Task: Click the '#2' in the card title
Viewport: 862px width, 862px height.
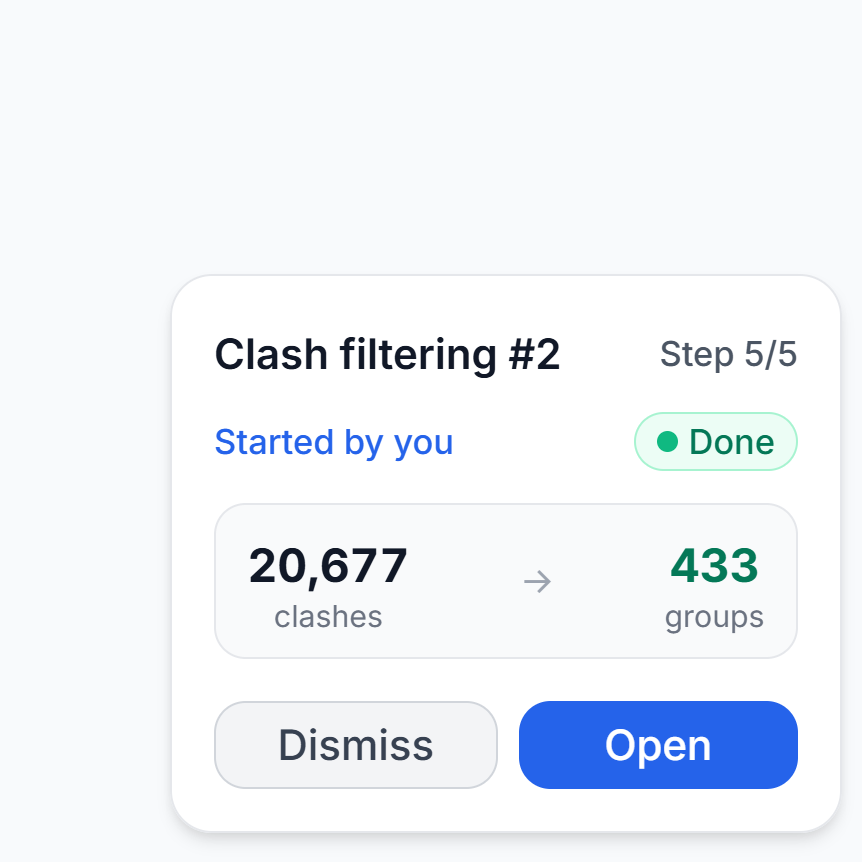Action: pos(535,355)
